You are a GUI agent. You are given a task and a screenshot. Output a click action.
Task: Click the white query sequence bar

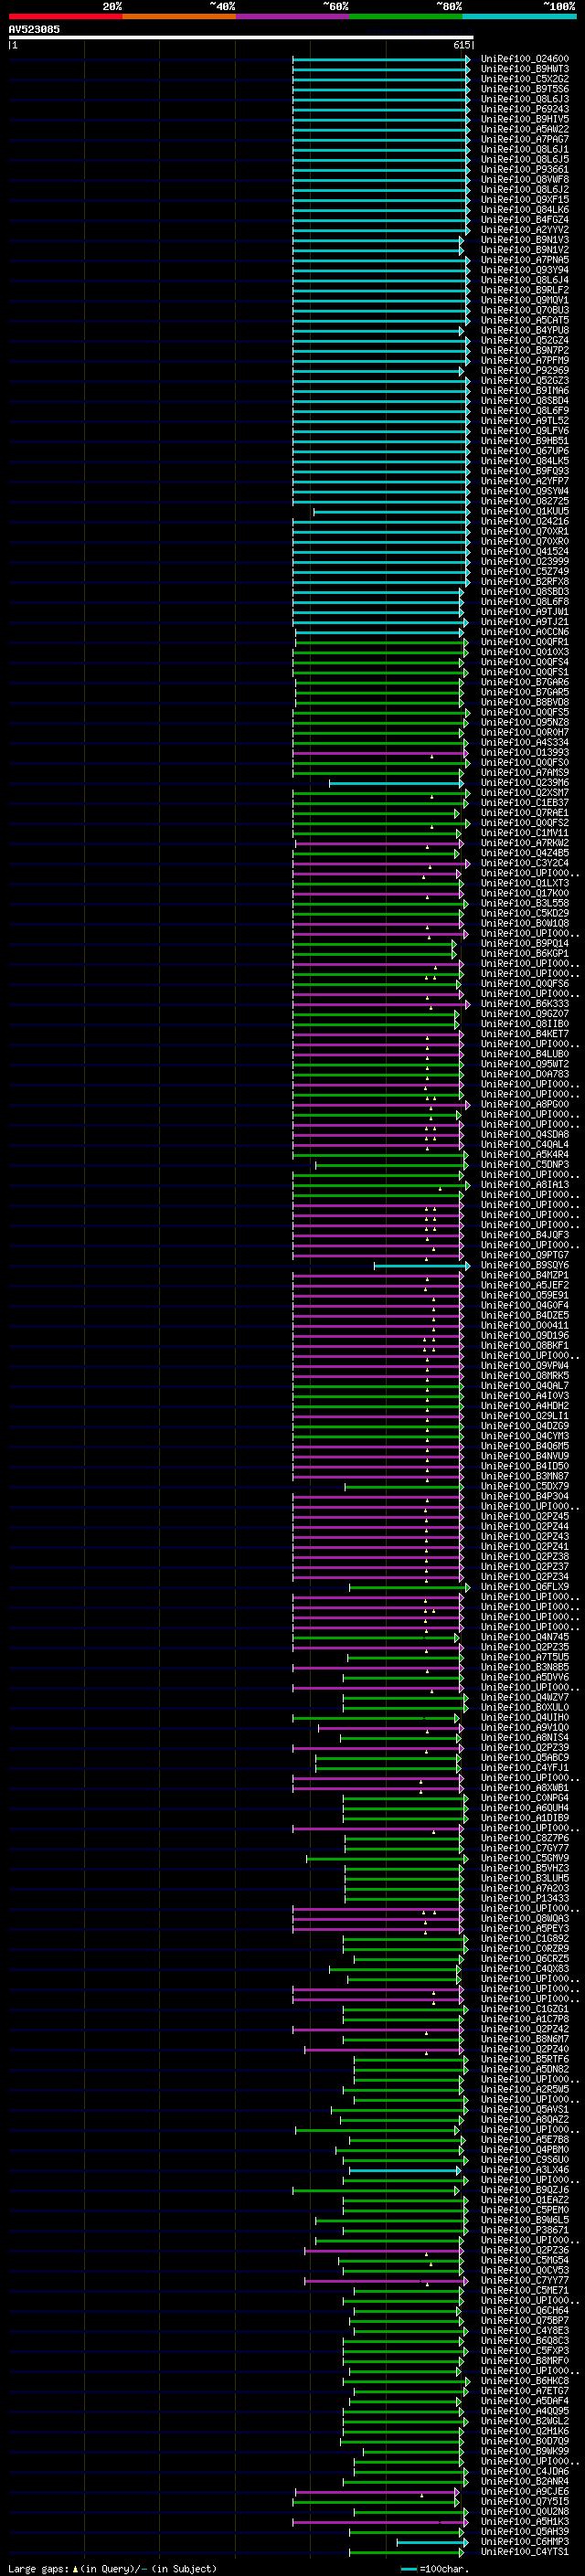241,37
